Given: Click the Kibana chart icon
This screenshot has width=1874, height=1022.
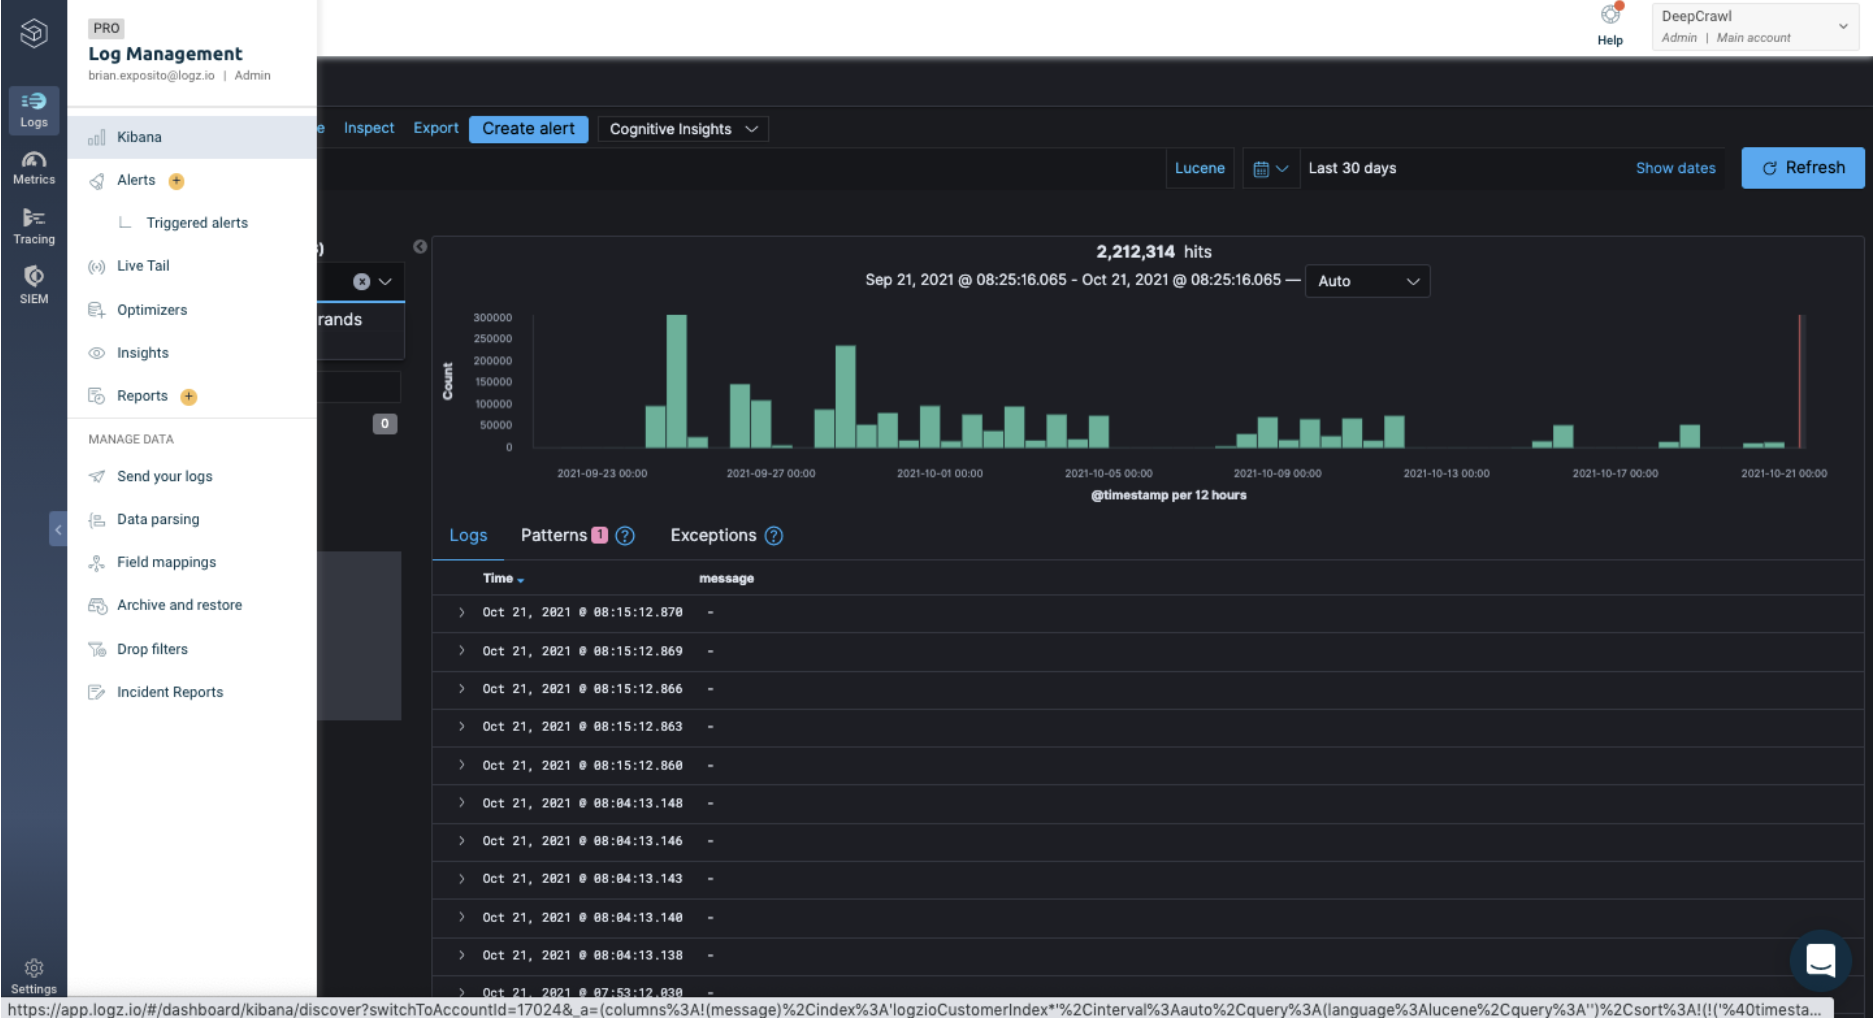Looking at the screenshot, I should point(97,138).
